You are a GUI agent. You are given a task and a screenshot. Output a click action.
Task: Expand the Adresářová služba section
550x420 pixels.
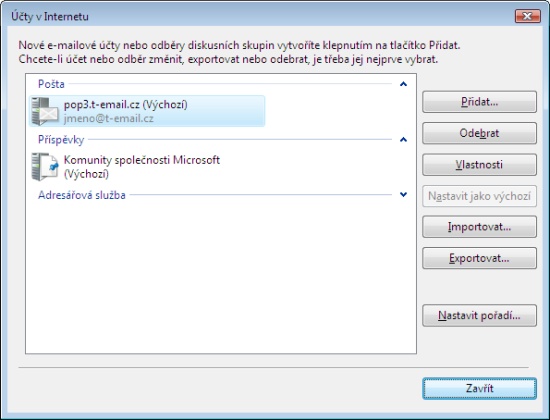403,194
